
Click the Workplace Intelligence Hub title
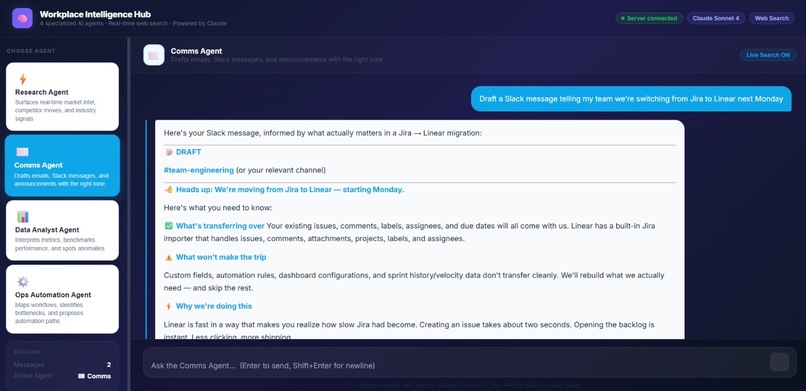tap(95, 14)
